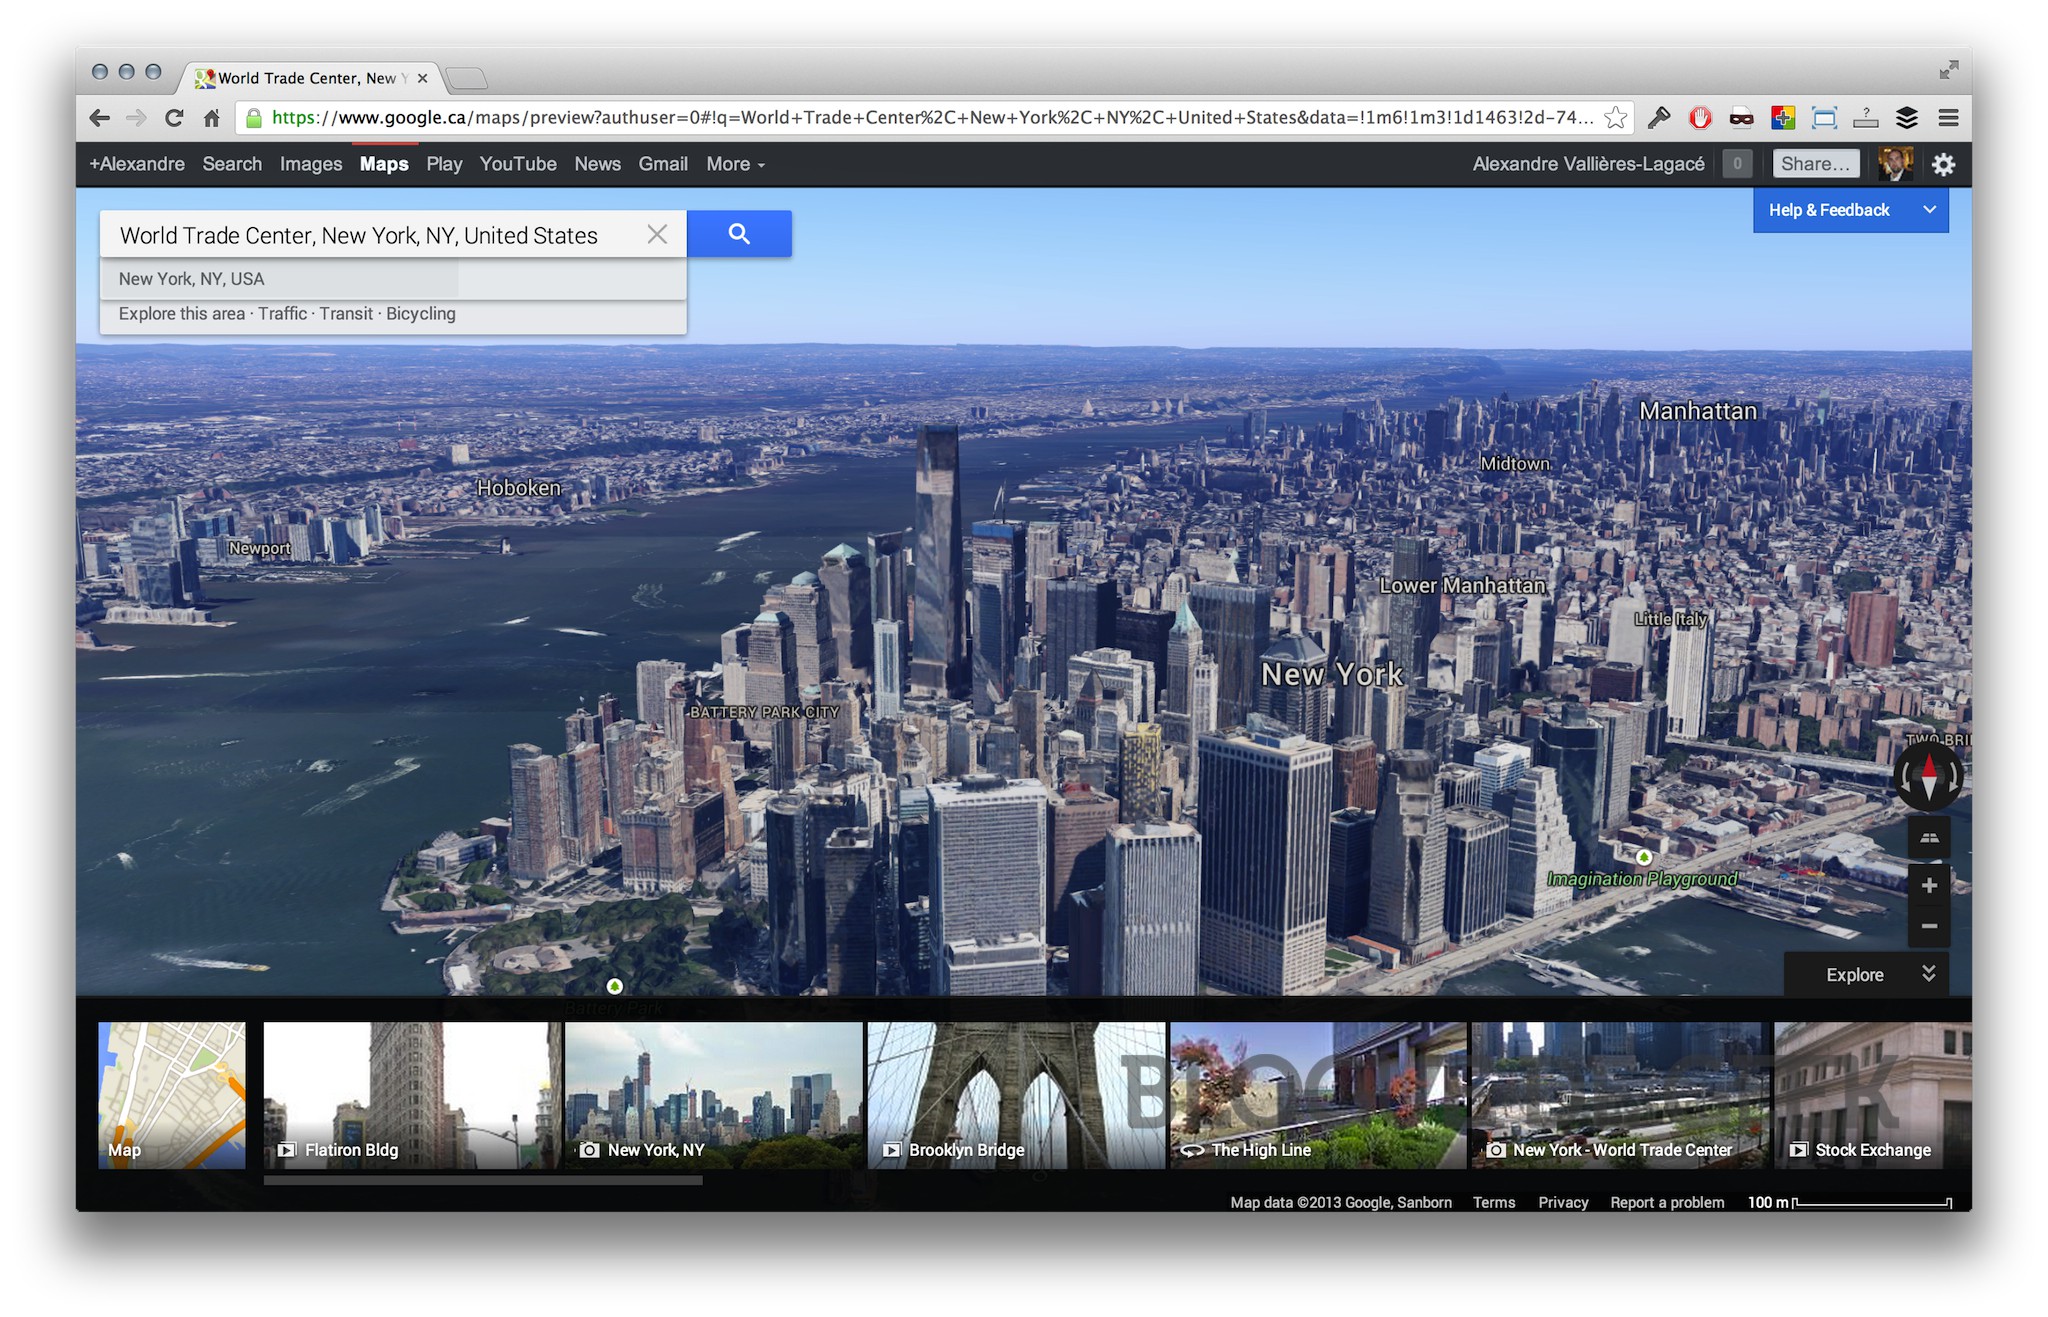Open the stacked layers extension icon

[1907, 118]
